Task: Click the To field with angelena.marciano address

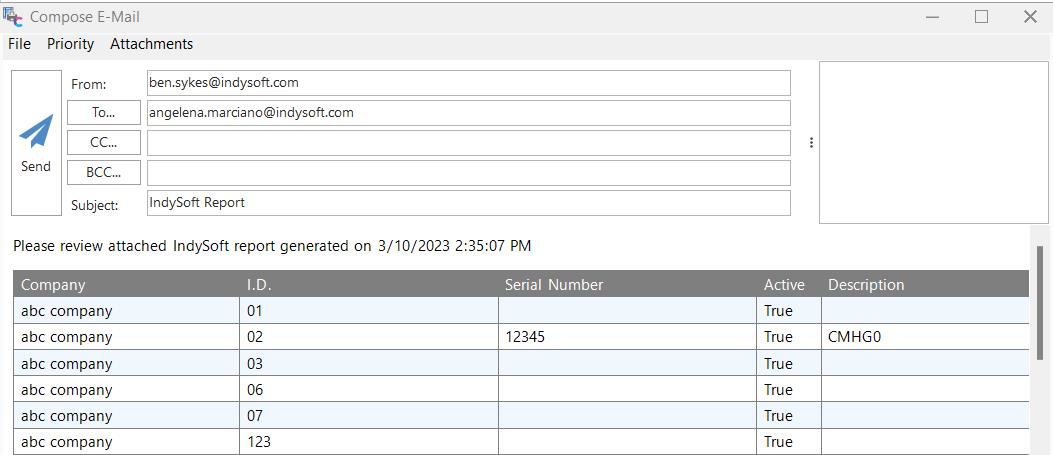Action: [468, 113]
